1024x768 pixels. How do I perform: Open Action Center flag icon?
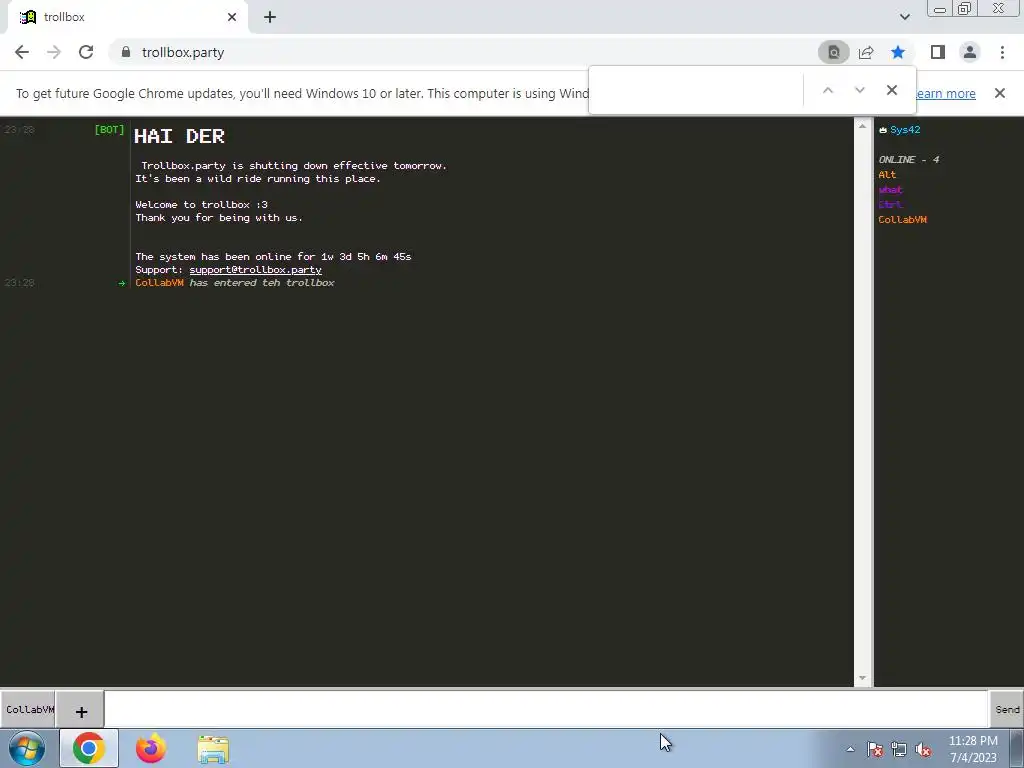(875, 749)
